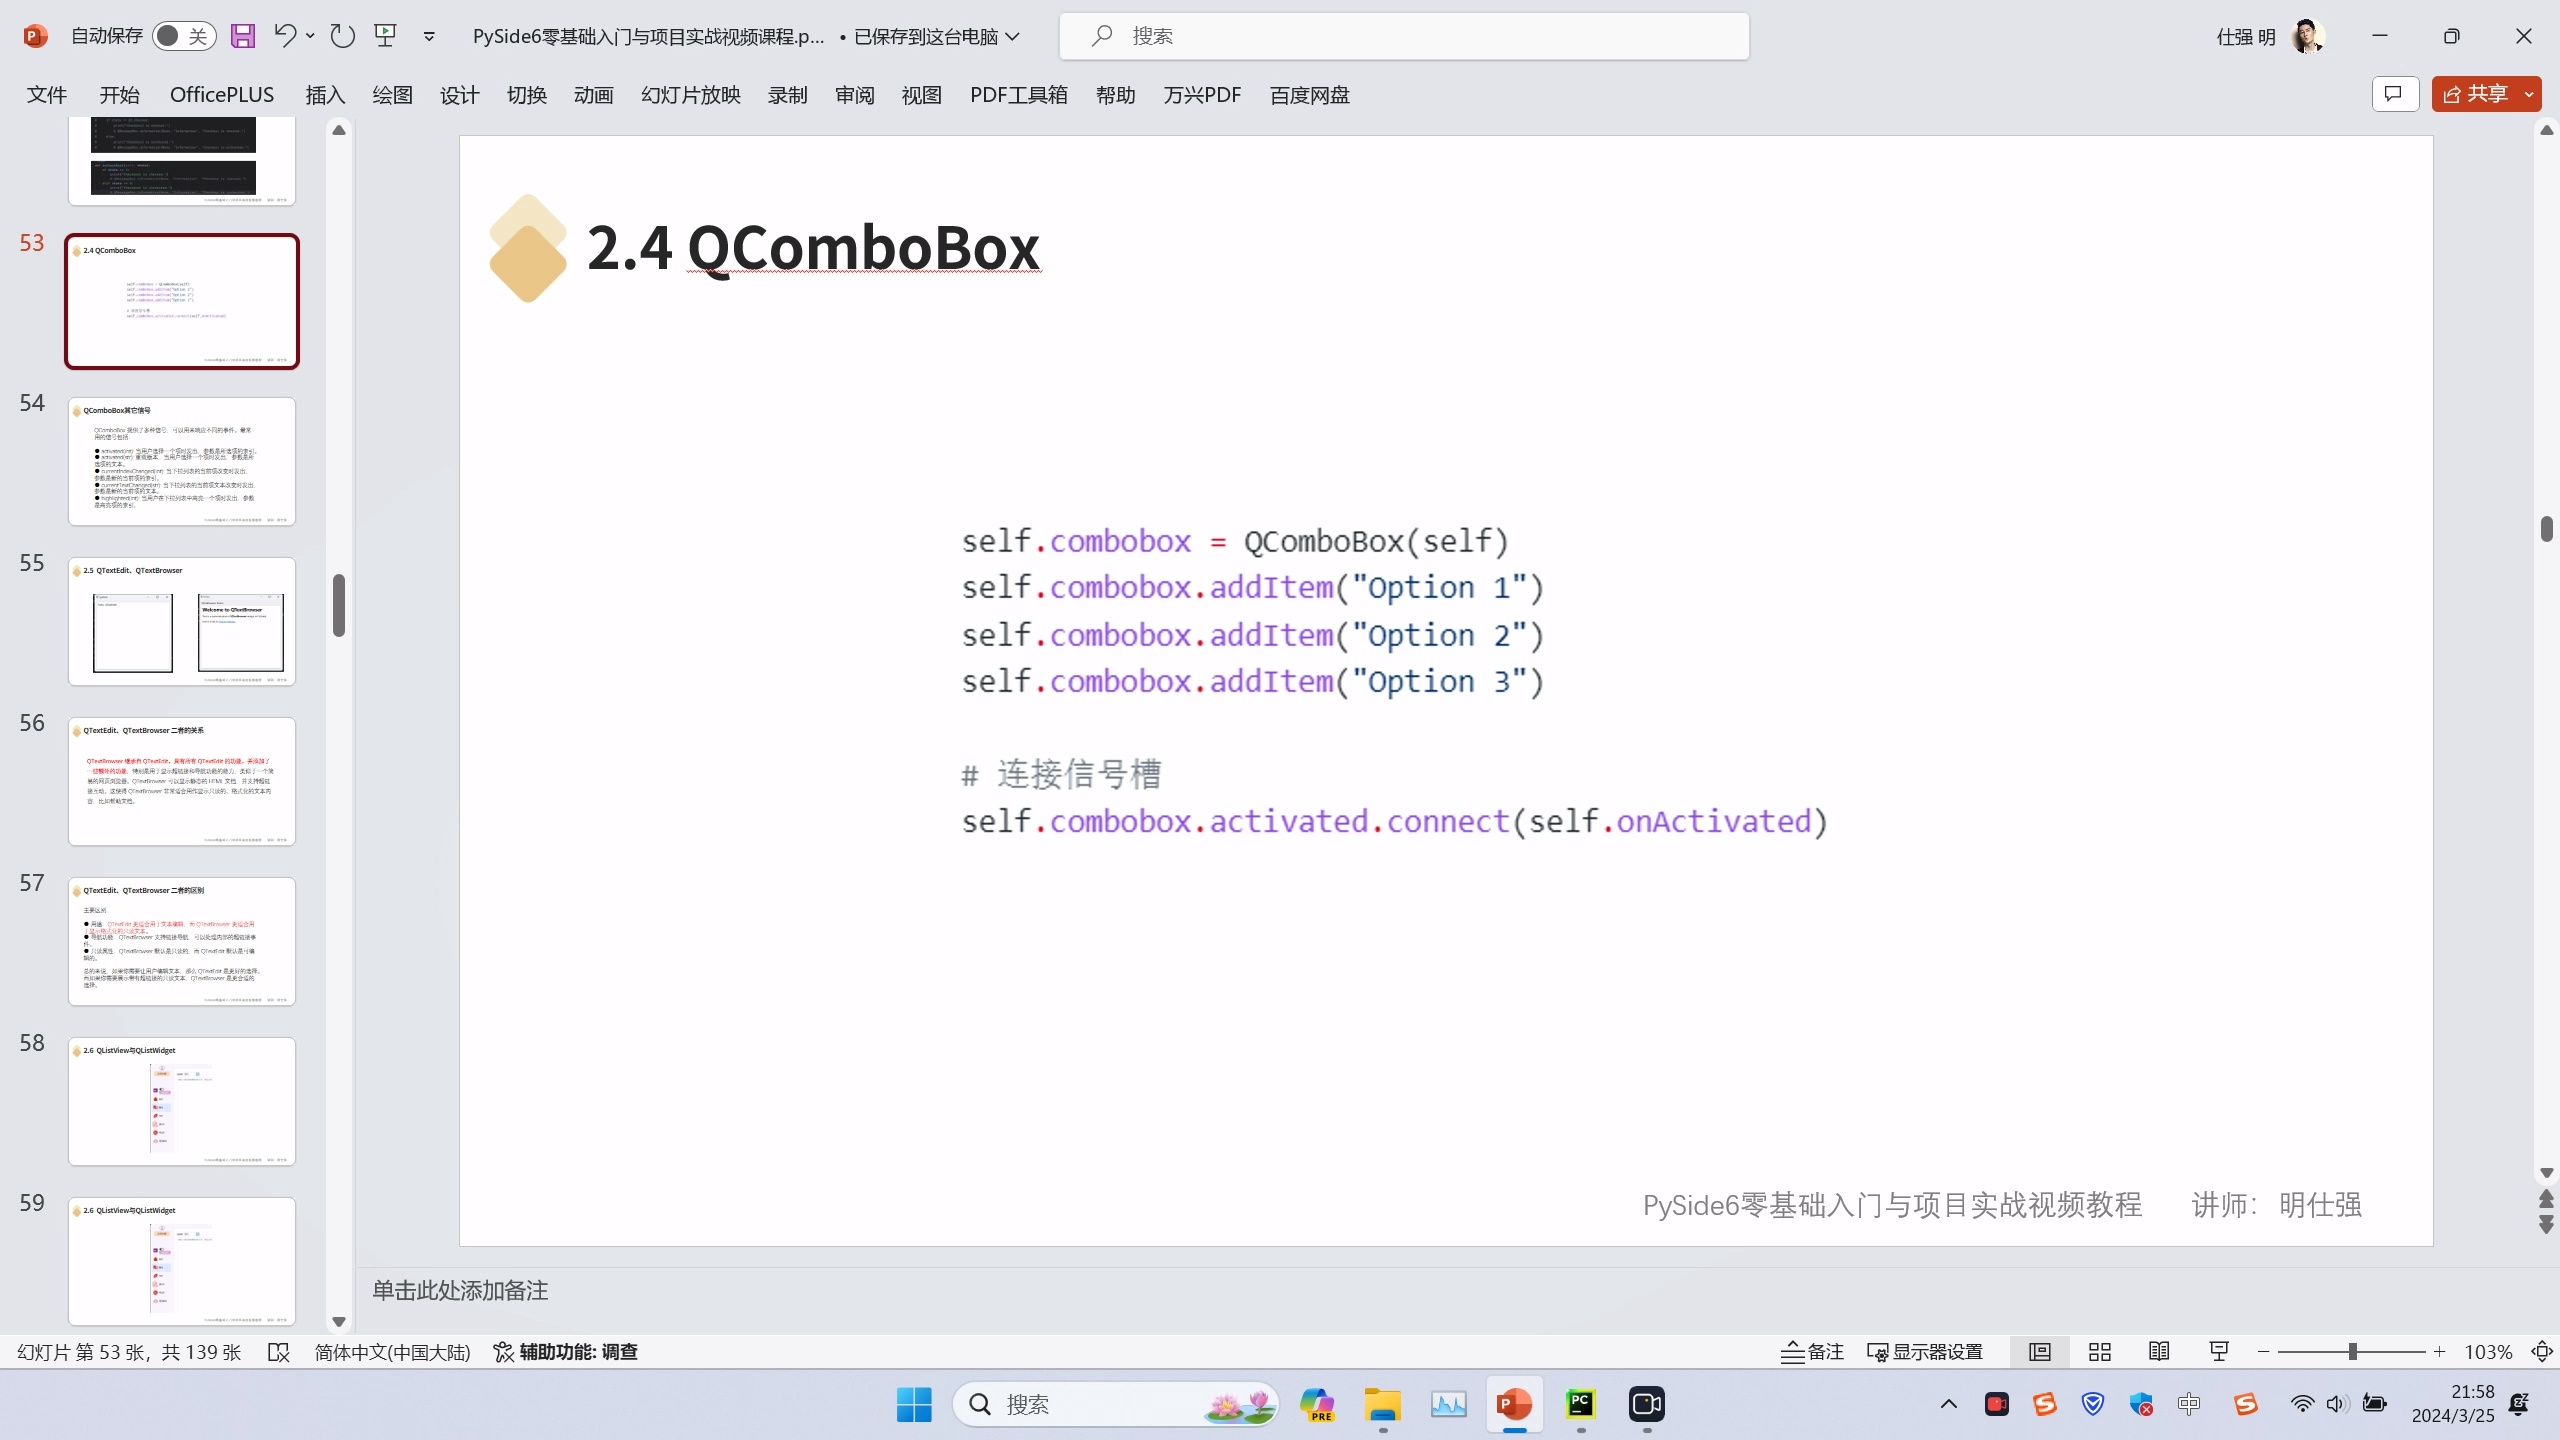2560x1440 pixels.
Task: Open the Customize Quick Access Toolbar dropdown
Action: tap(428, 35)
